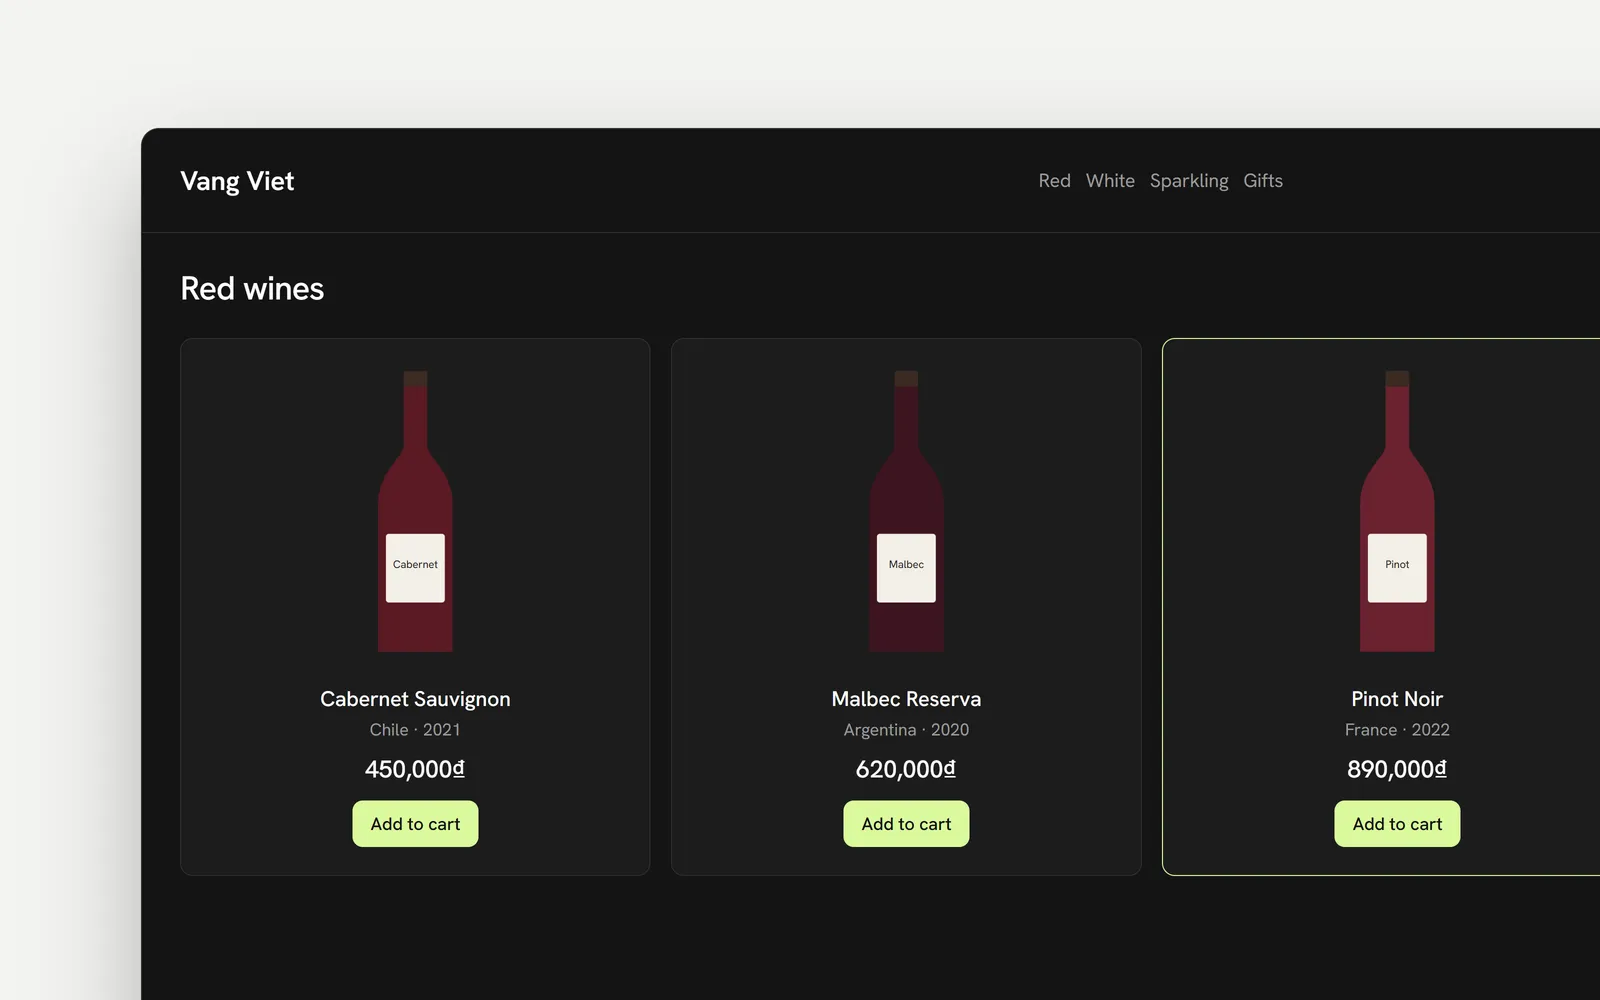Open the Pinot Noir product title
Image resolution: width=1600 pixels, height=1000 pixels.
coord(1397,699)
